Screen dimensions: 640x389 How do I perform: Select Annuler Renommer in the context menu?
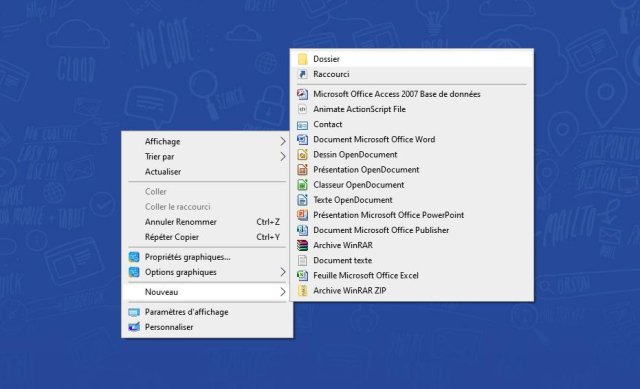(x=207, y=222)
